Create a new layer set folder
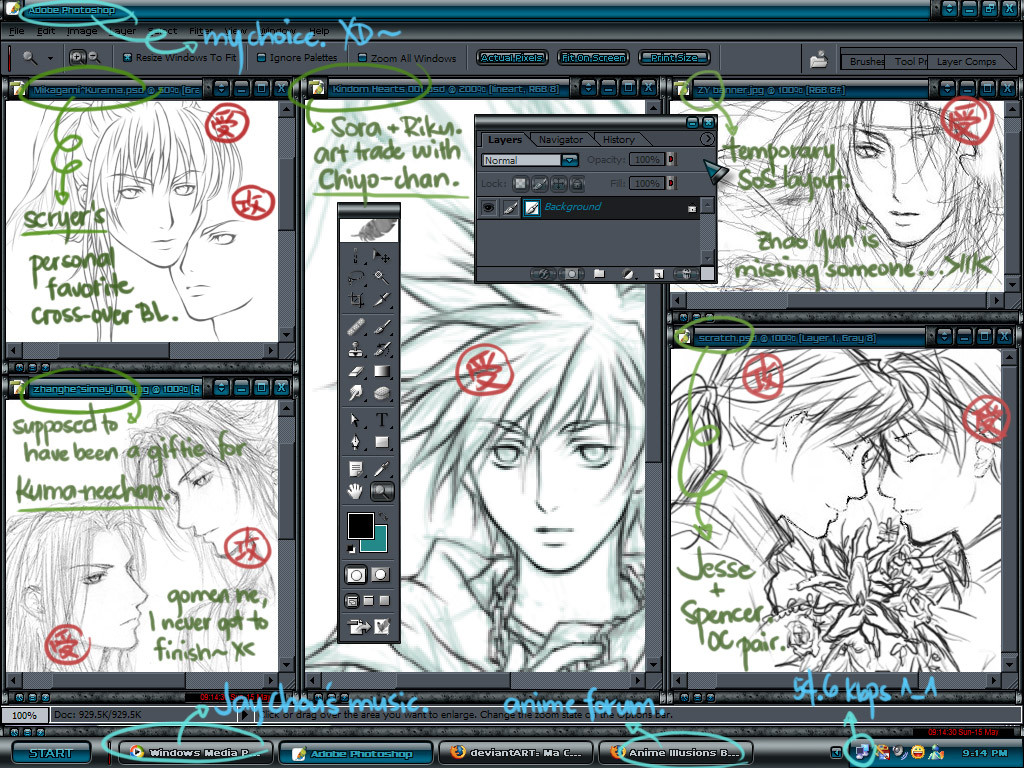 (599, 274)
